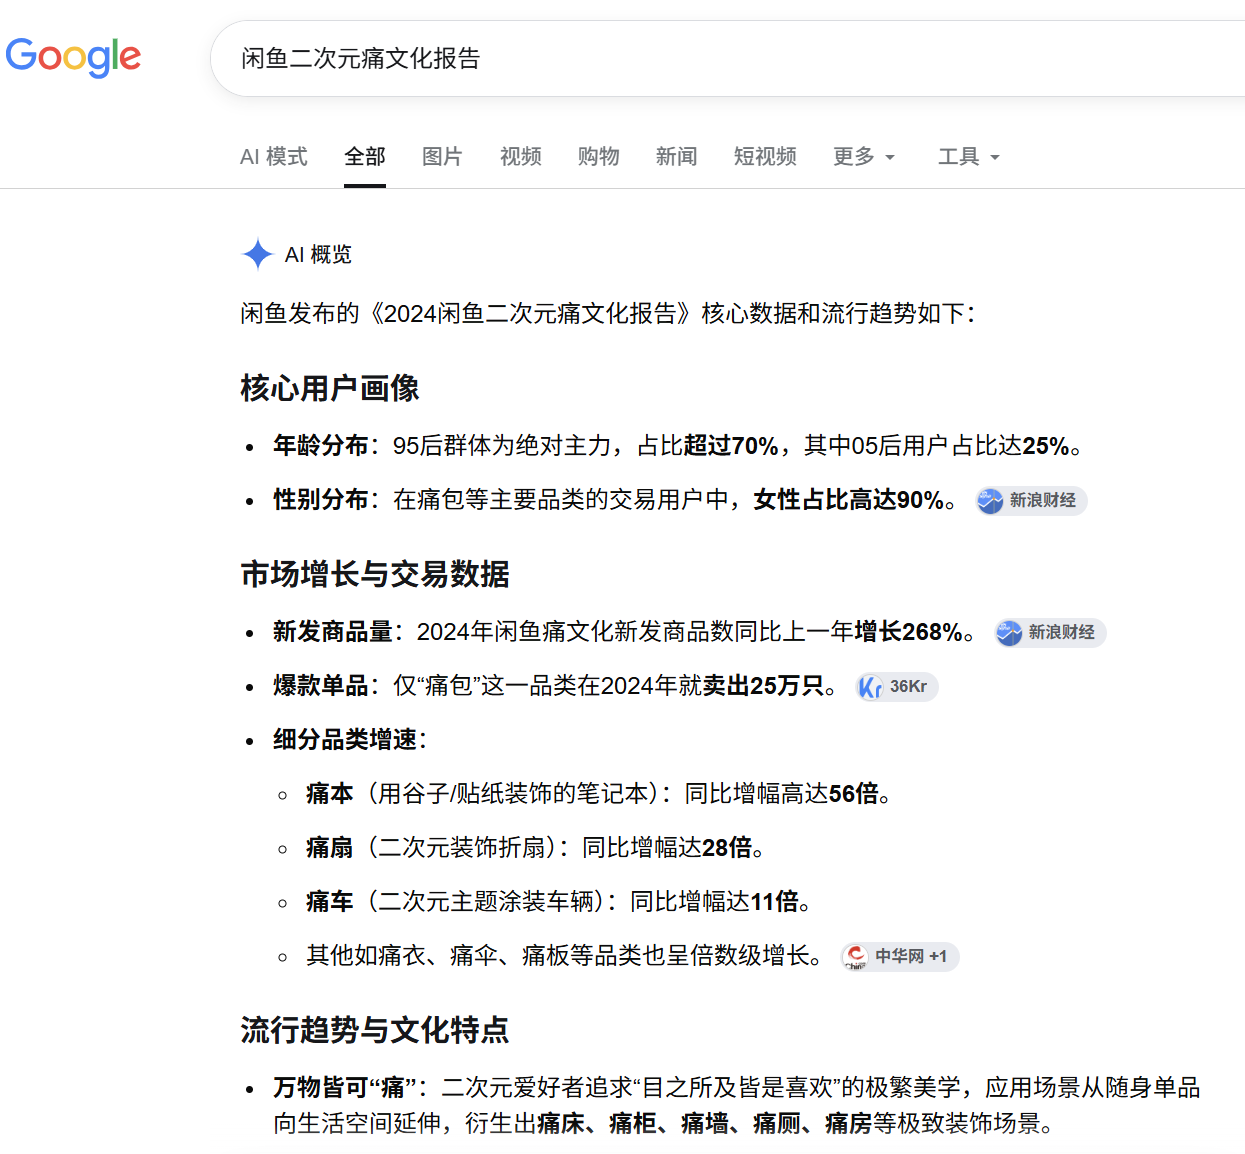Click the 流行趋势与文化特点 heading
The image size is (1245, 1154).
[375, 1030]
